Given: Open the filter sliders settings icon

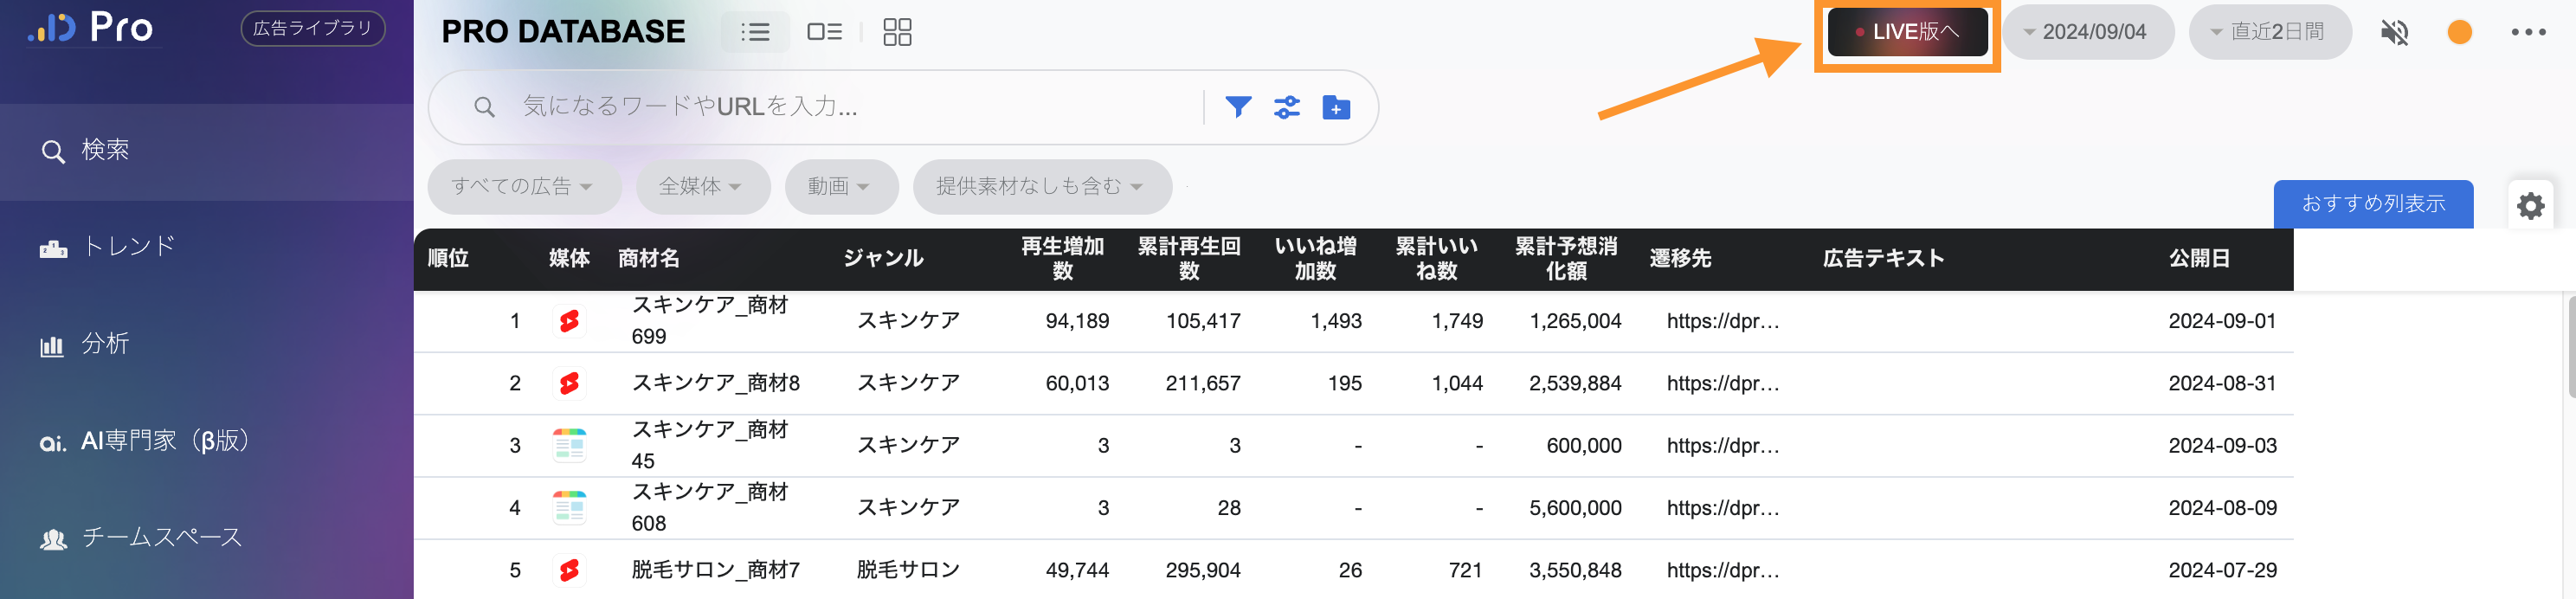Looking at the screenshot, I should [1287, 107].
